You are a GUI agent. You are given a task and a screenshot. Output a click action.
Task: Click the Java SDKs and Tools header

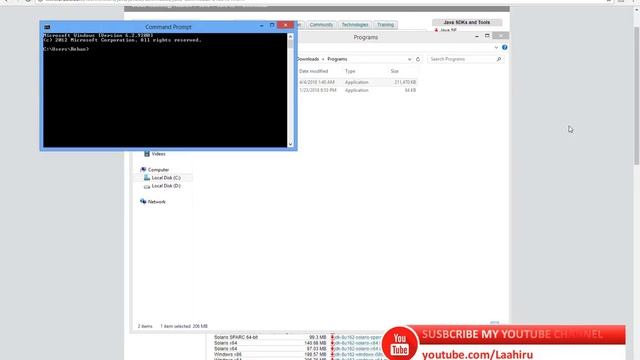tap(467, 22)
